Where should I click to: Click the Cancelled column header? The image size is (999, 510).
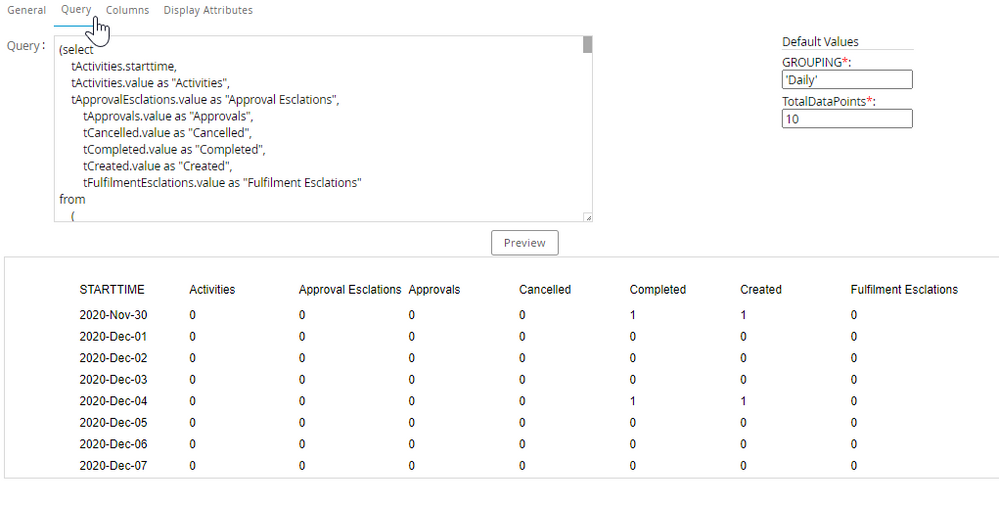point(545,290)
